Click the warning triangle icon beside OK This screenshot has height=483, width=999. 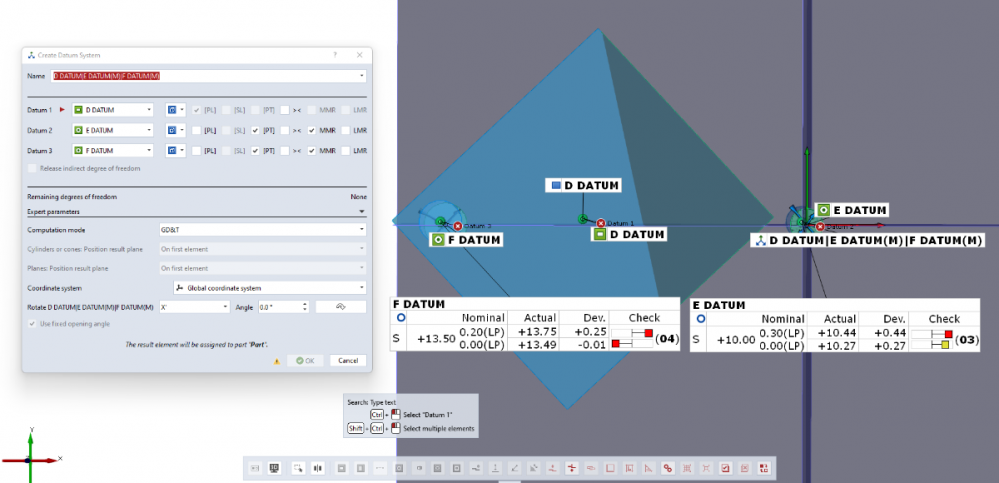click(277, 361)
